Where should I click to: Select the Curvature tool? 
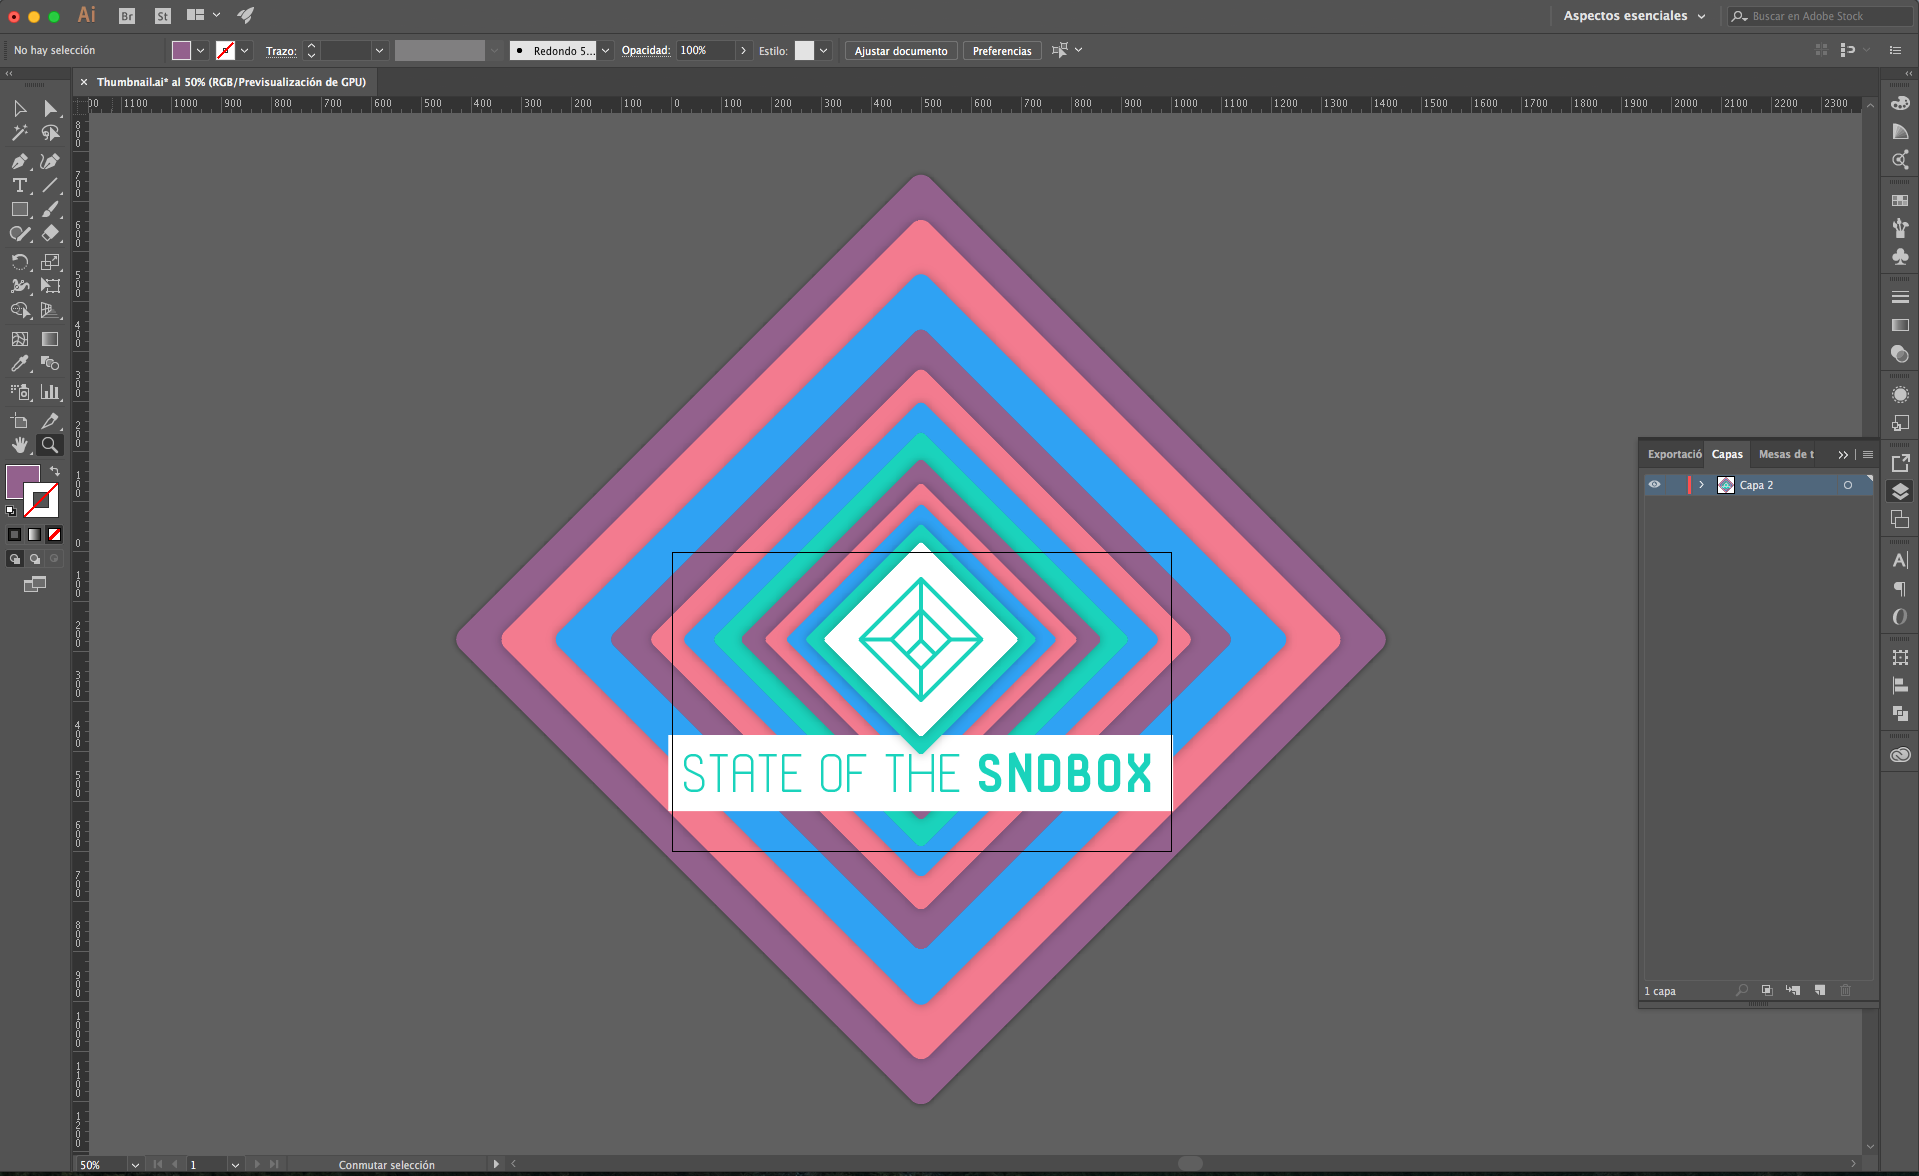pyautogui.click(x=50, y=161)
